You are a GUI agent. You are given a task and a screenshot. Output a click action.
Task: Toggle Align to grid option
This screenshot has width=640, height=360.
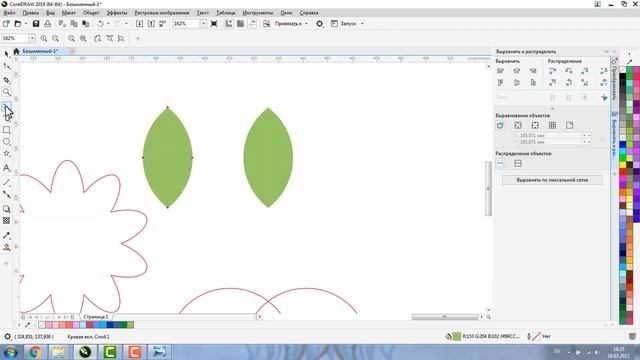pos(552,125)
